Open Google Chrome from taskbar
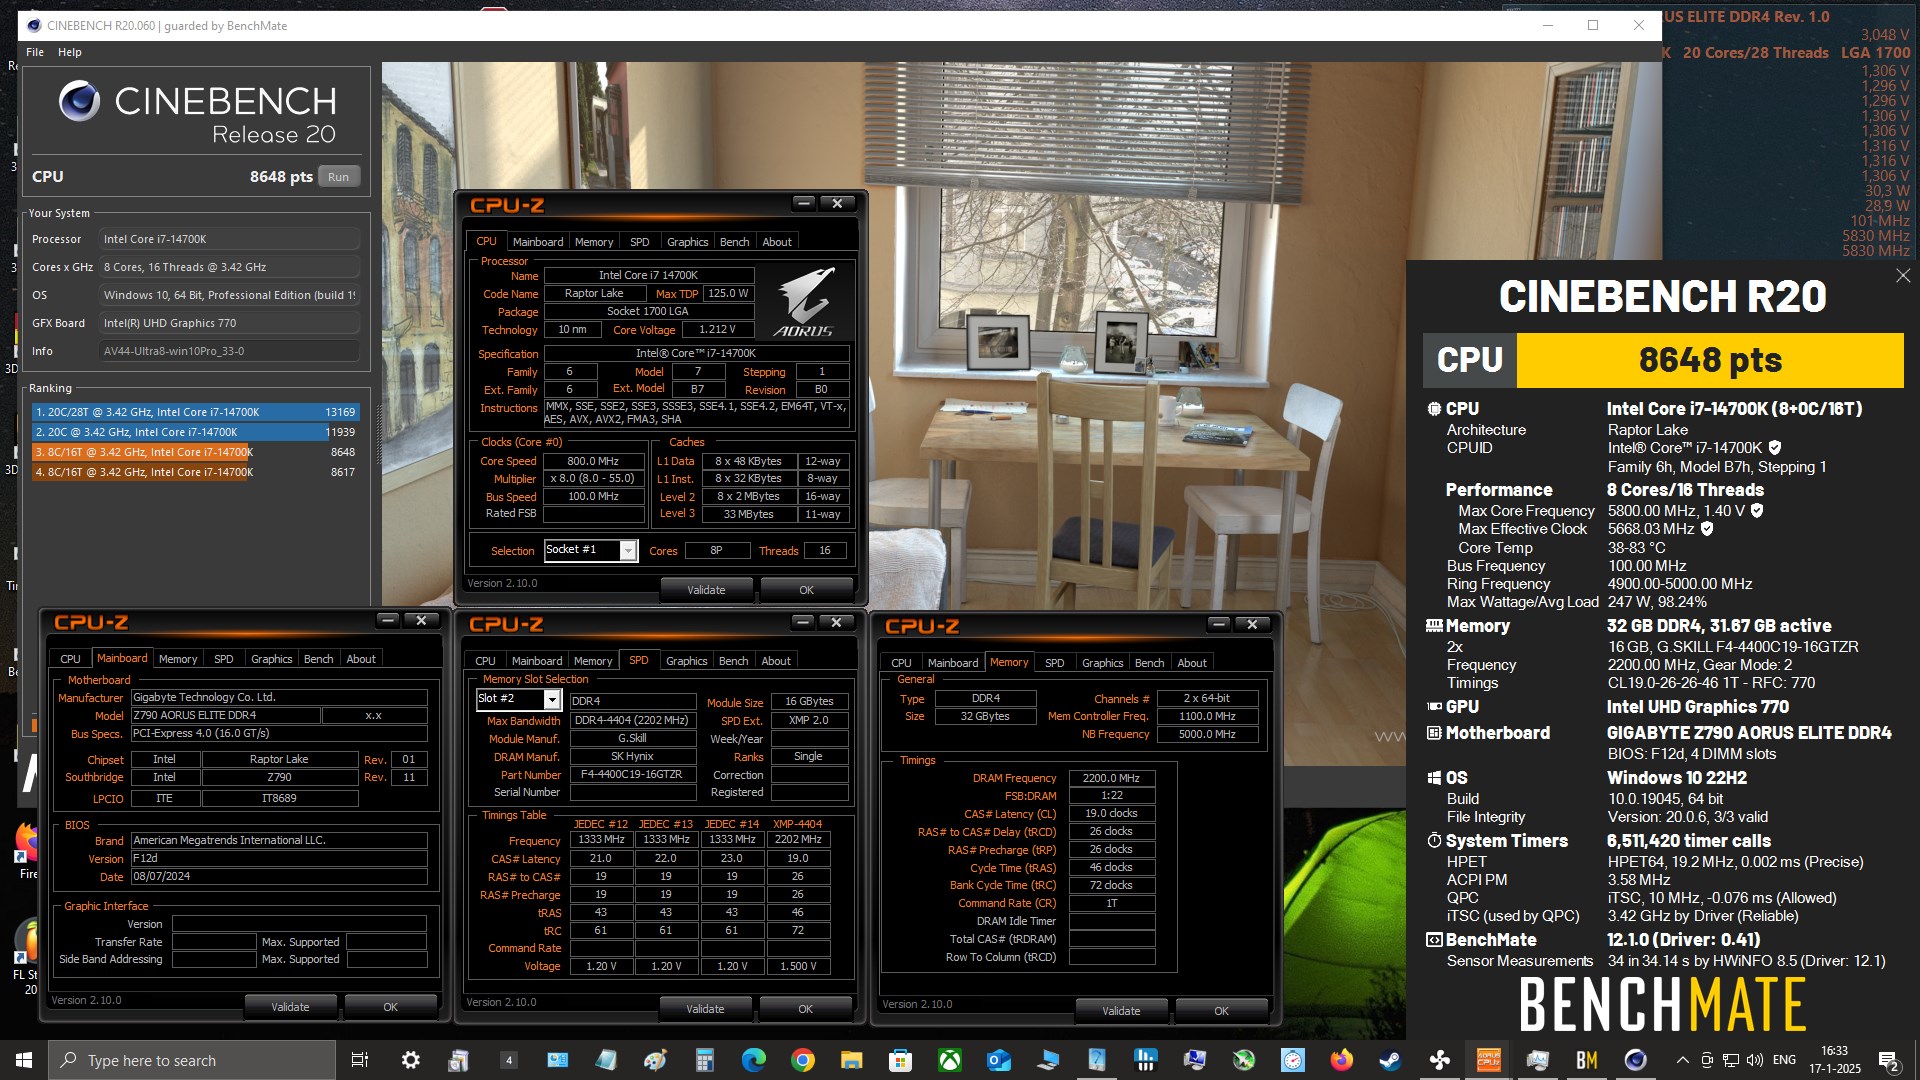This screenshot has width=1920, height=1080. [x=802, y=1060]
